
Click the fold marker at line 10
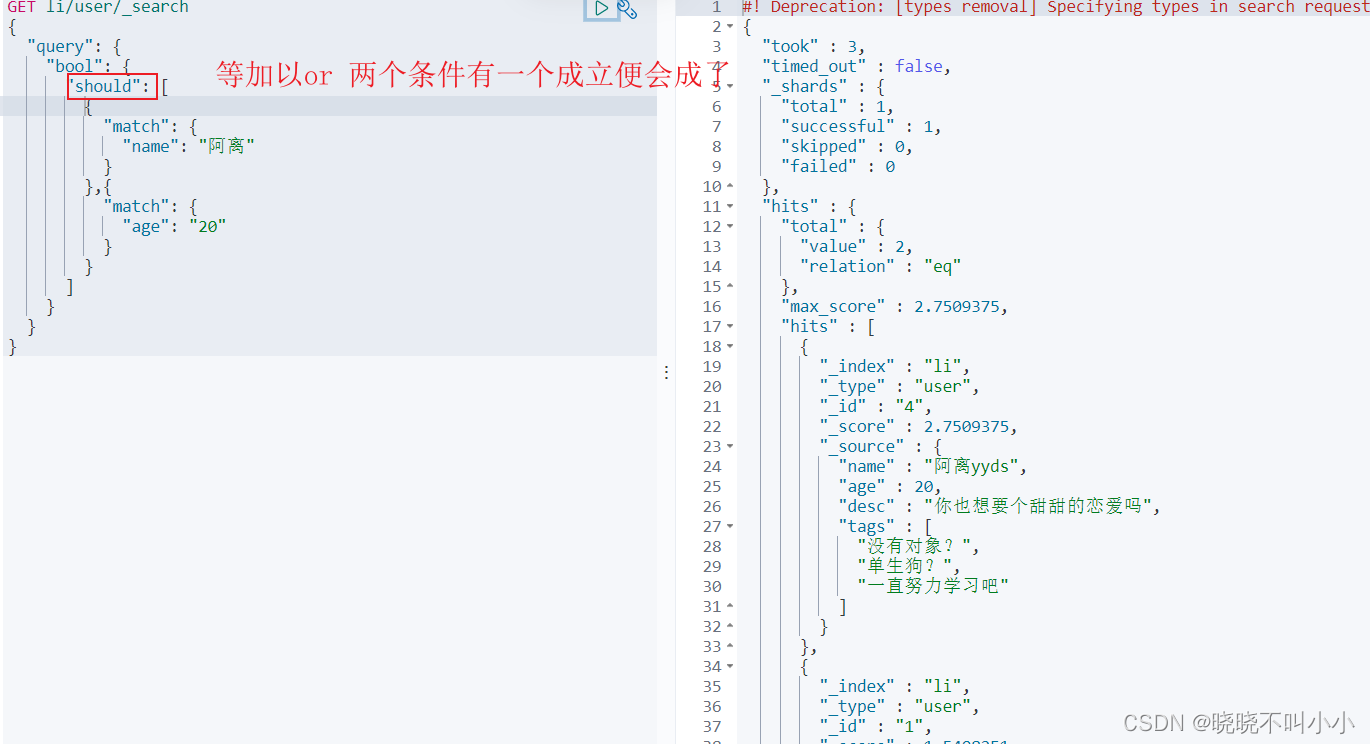(730, 186)
